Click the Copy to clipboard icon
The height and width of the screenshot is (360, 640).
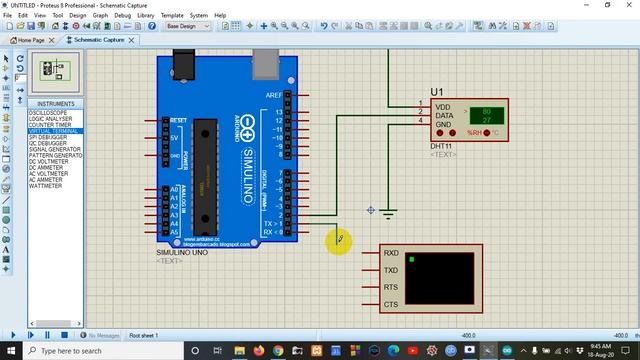coord(359,26)
